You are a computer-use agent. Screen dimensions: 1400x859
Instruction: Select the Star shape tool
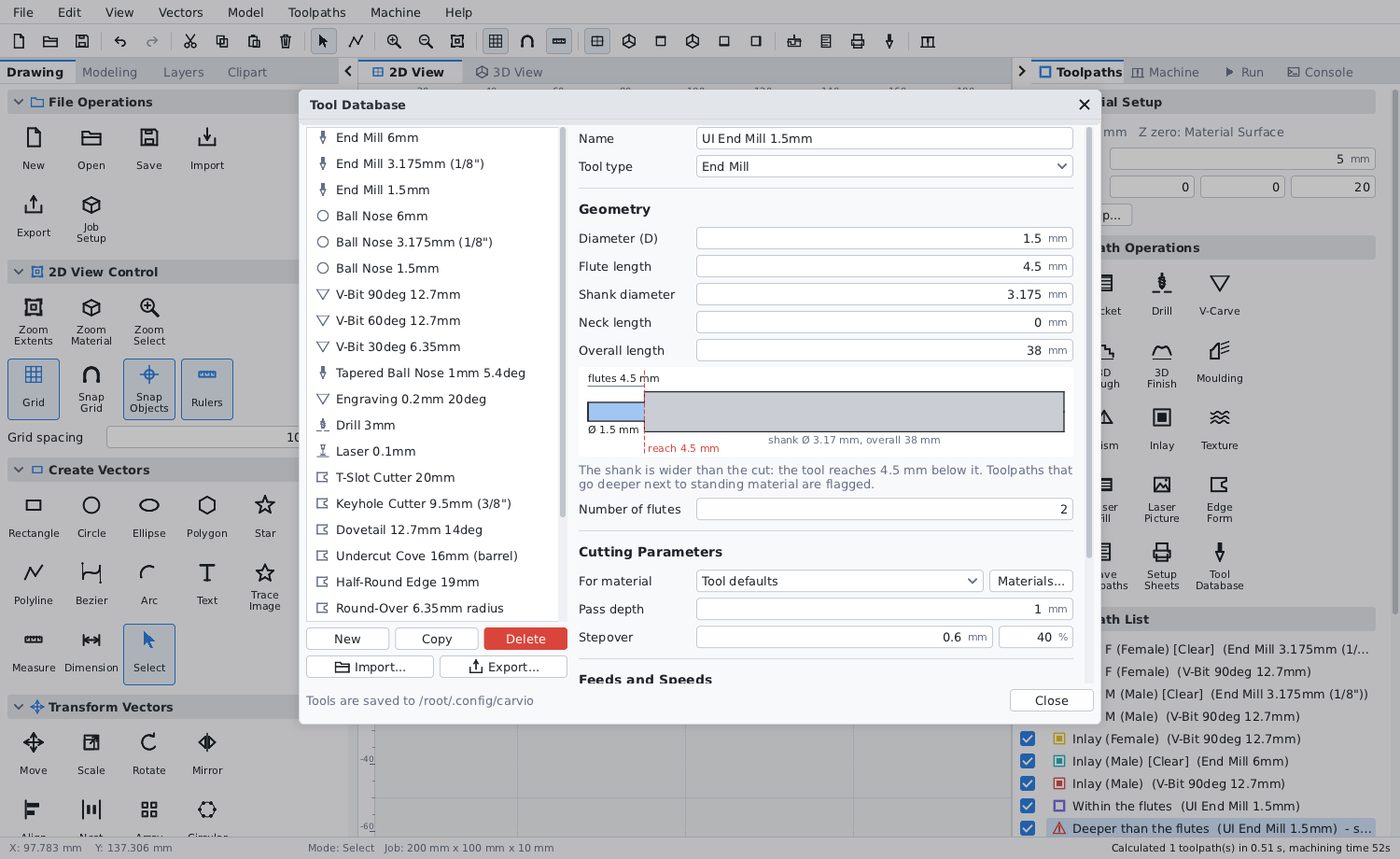(x=265, y=516)
